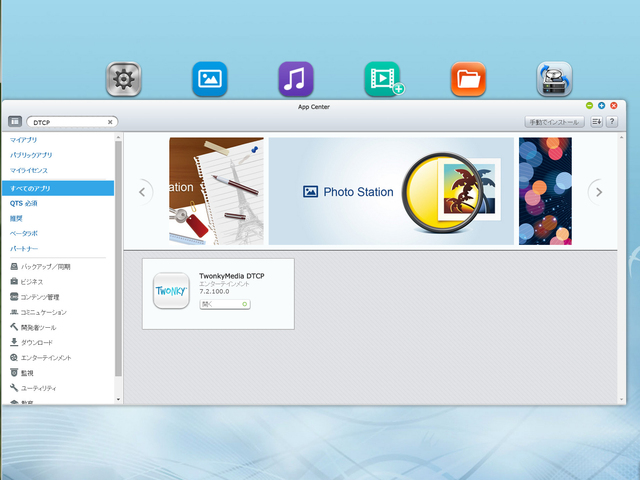Clear the DTCP search text
This screenshot has width=640, height=480.
pyautogui.click(x=110, y=122)
